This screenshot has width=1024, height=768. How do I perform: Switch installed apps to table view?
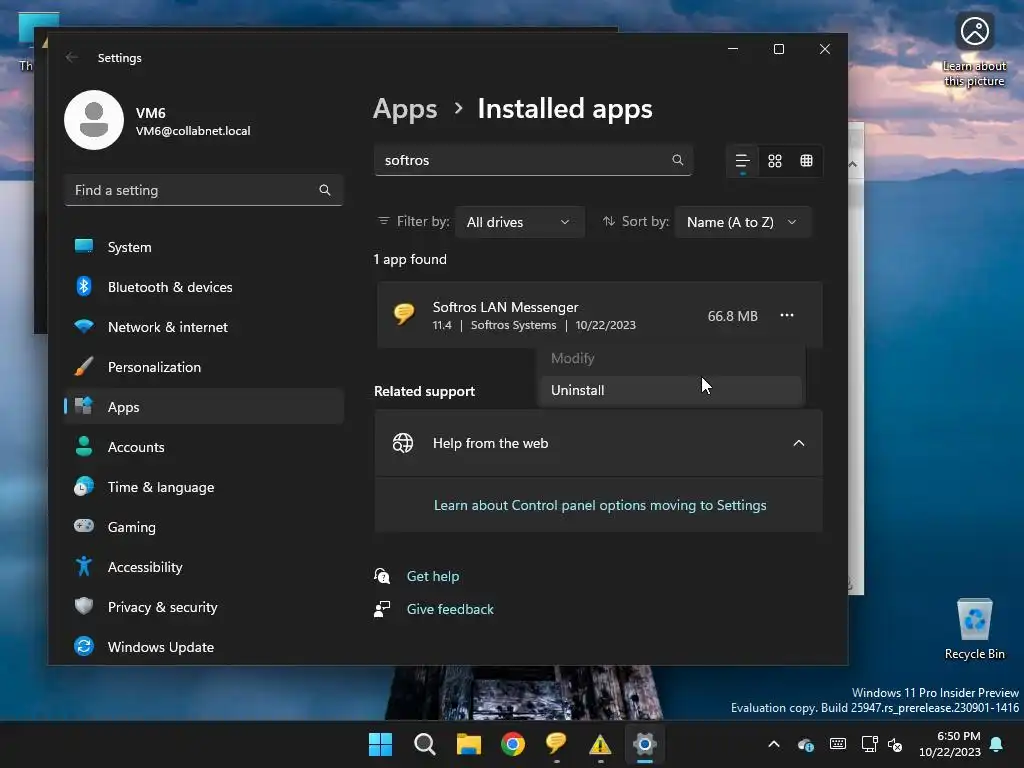pos(807,161)
